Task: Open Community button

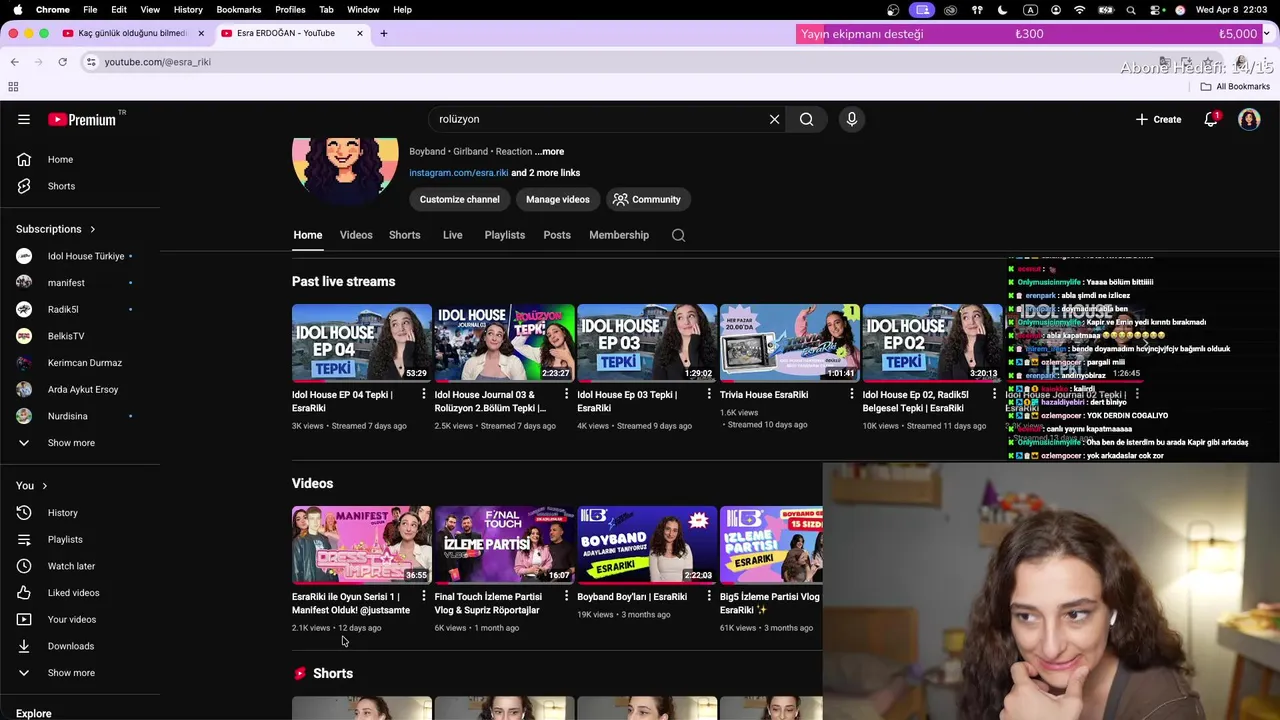Action: [647, 199]
